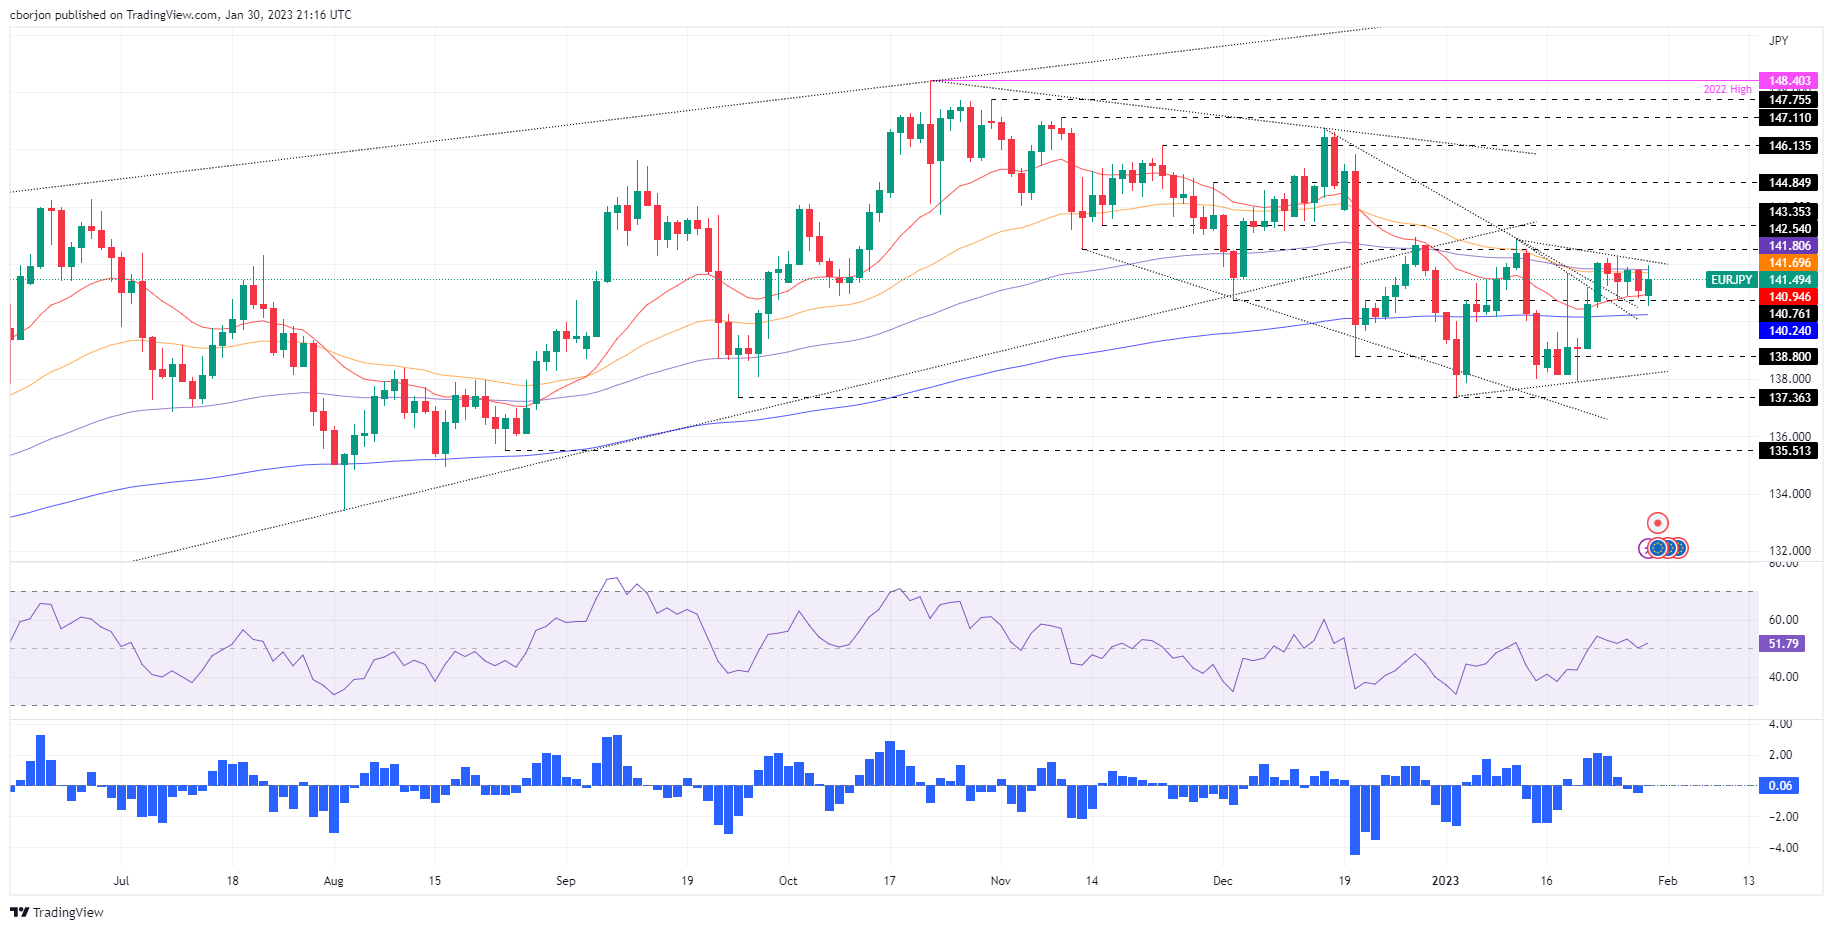Click the 135.513 support level label
1833x930 pixels.
[x=1789, y=451]
